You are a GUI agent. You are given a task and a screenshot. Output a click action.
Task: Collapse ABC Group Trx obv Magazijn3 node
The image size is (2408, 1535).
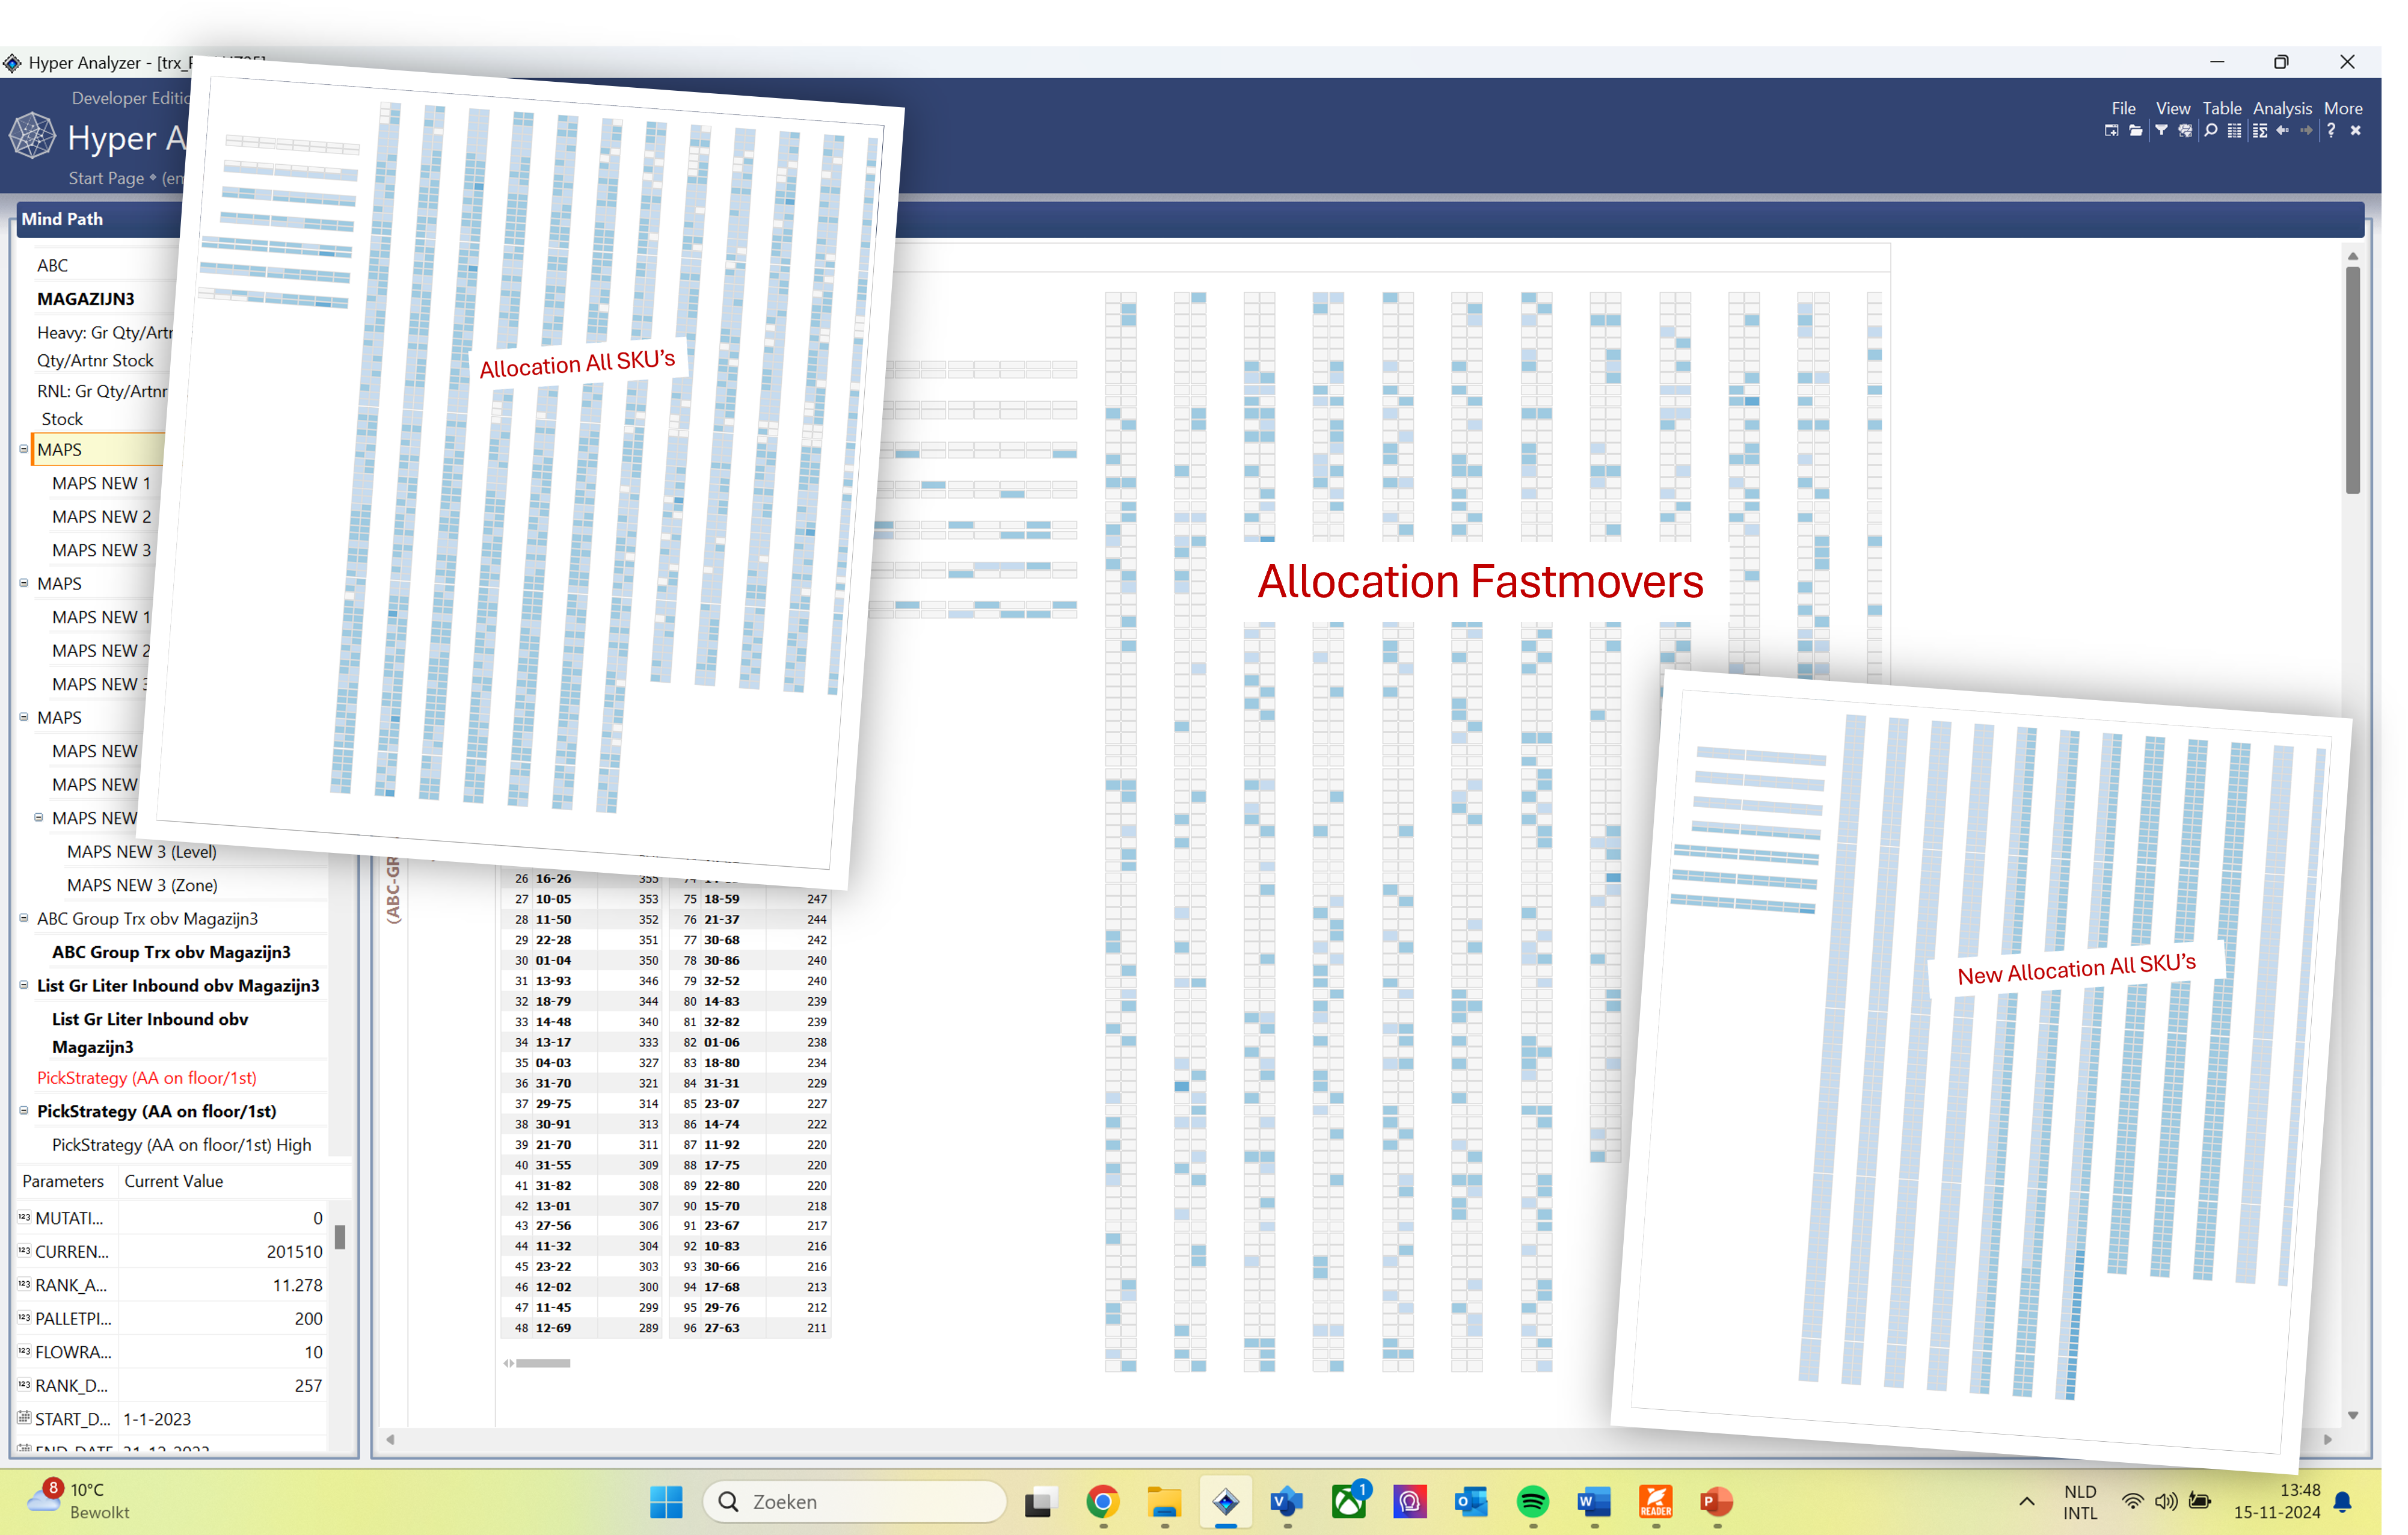tap(24, 918)
